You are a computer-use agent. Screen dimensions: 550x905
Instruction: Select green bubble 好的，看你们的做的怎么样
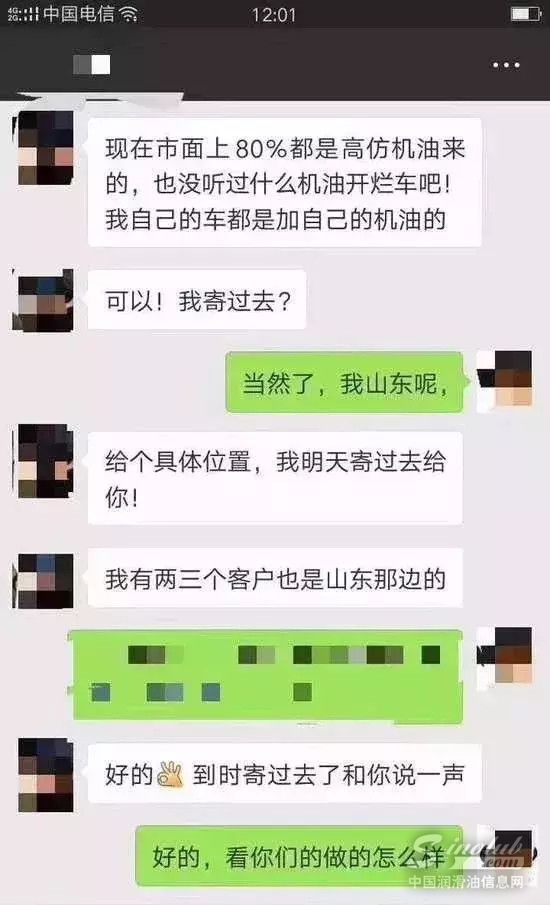(x=300, y=857)
